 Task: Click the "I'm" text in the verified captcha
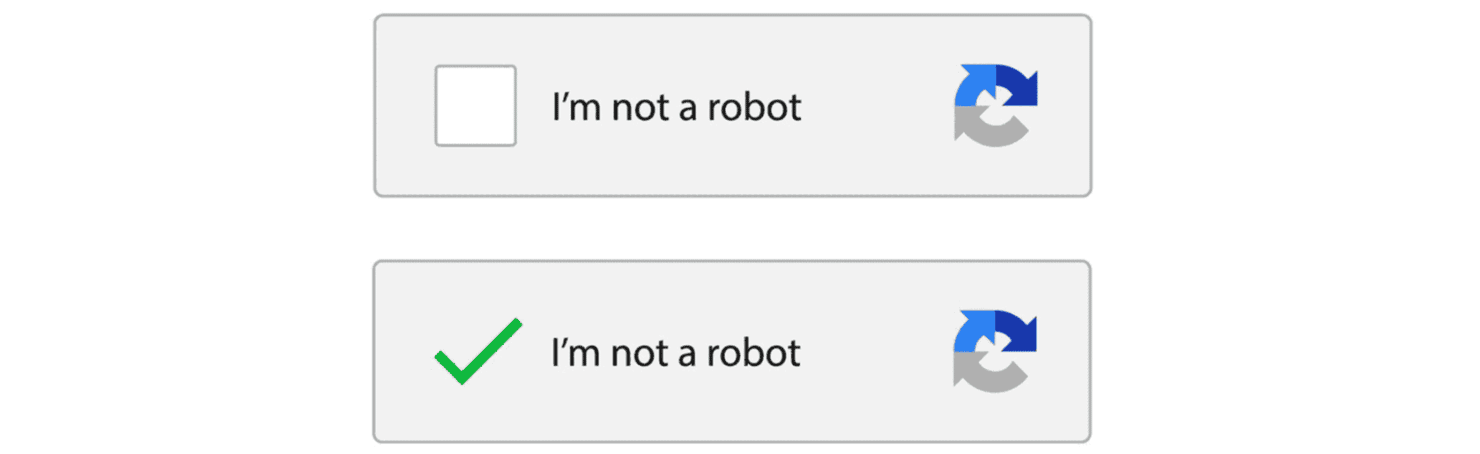point(576,352)
